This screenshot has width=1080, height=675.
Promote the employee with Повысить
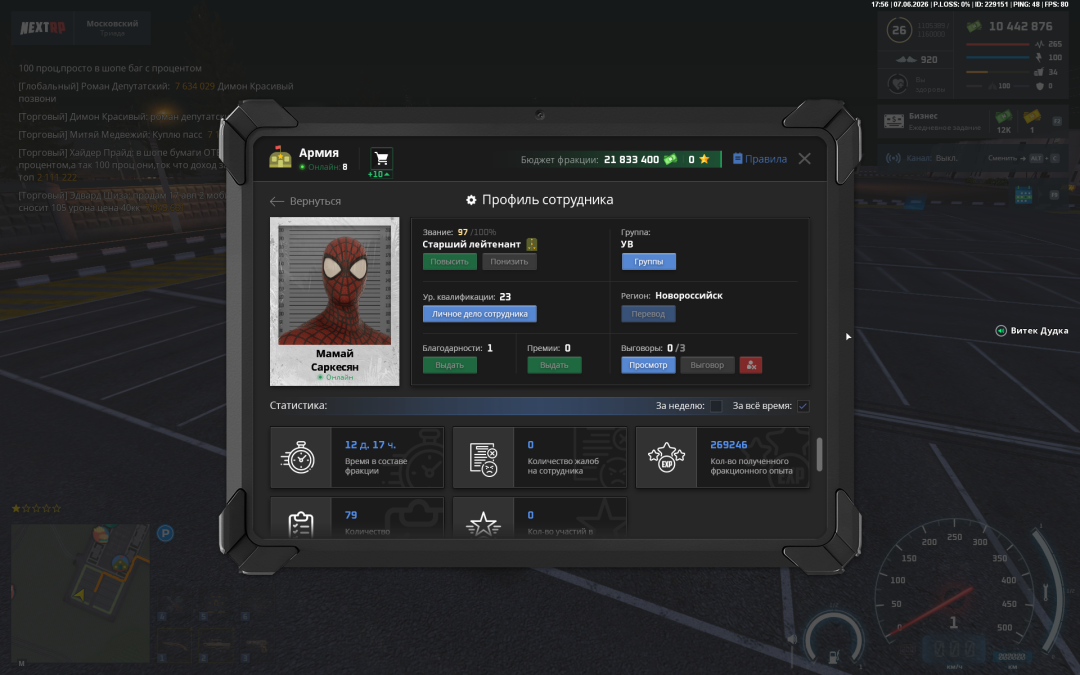(x=449, y=262)
